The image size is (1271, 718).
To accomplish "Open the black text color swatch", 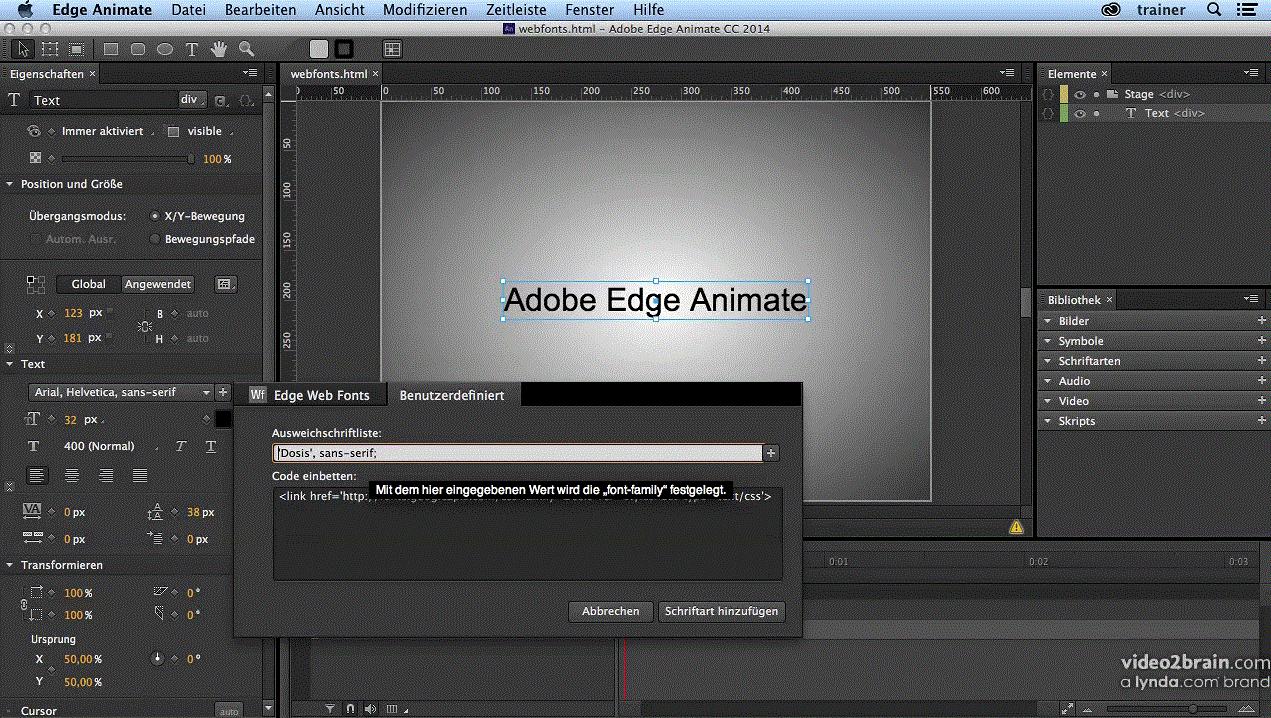I will 223,419.
